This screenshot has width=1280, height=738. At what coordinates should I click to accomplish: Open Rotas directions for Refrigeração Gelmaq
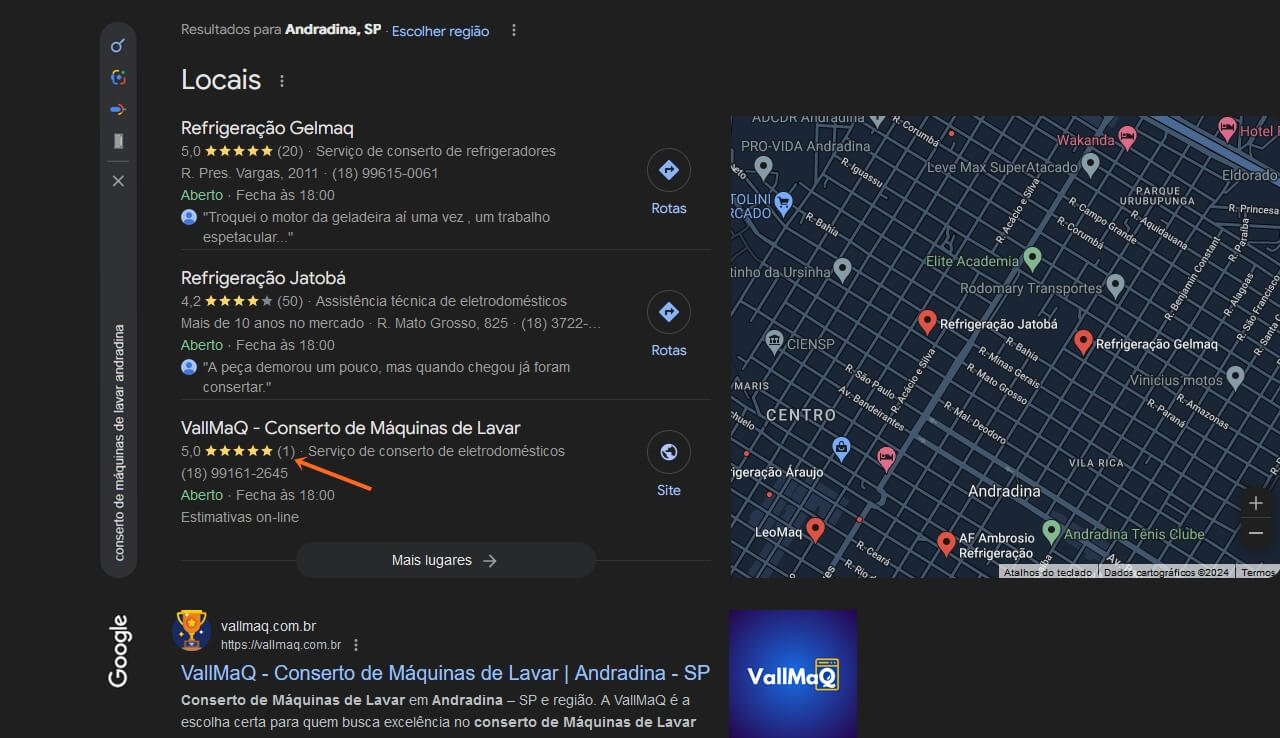(669, 170)
